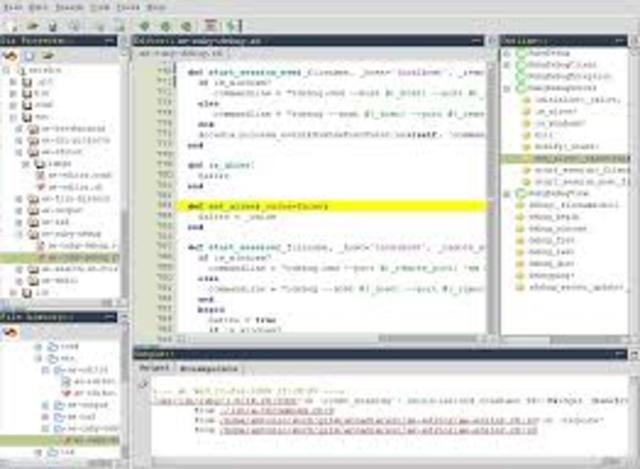Click the new document icon in project panel toolbar
The width and height of the screenshot is (640, 469).
(29, 55)
